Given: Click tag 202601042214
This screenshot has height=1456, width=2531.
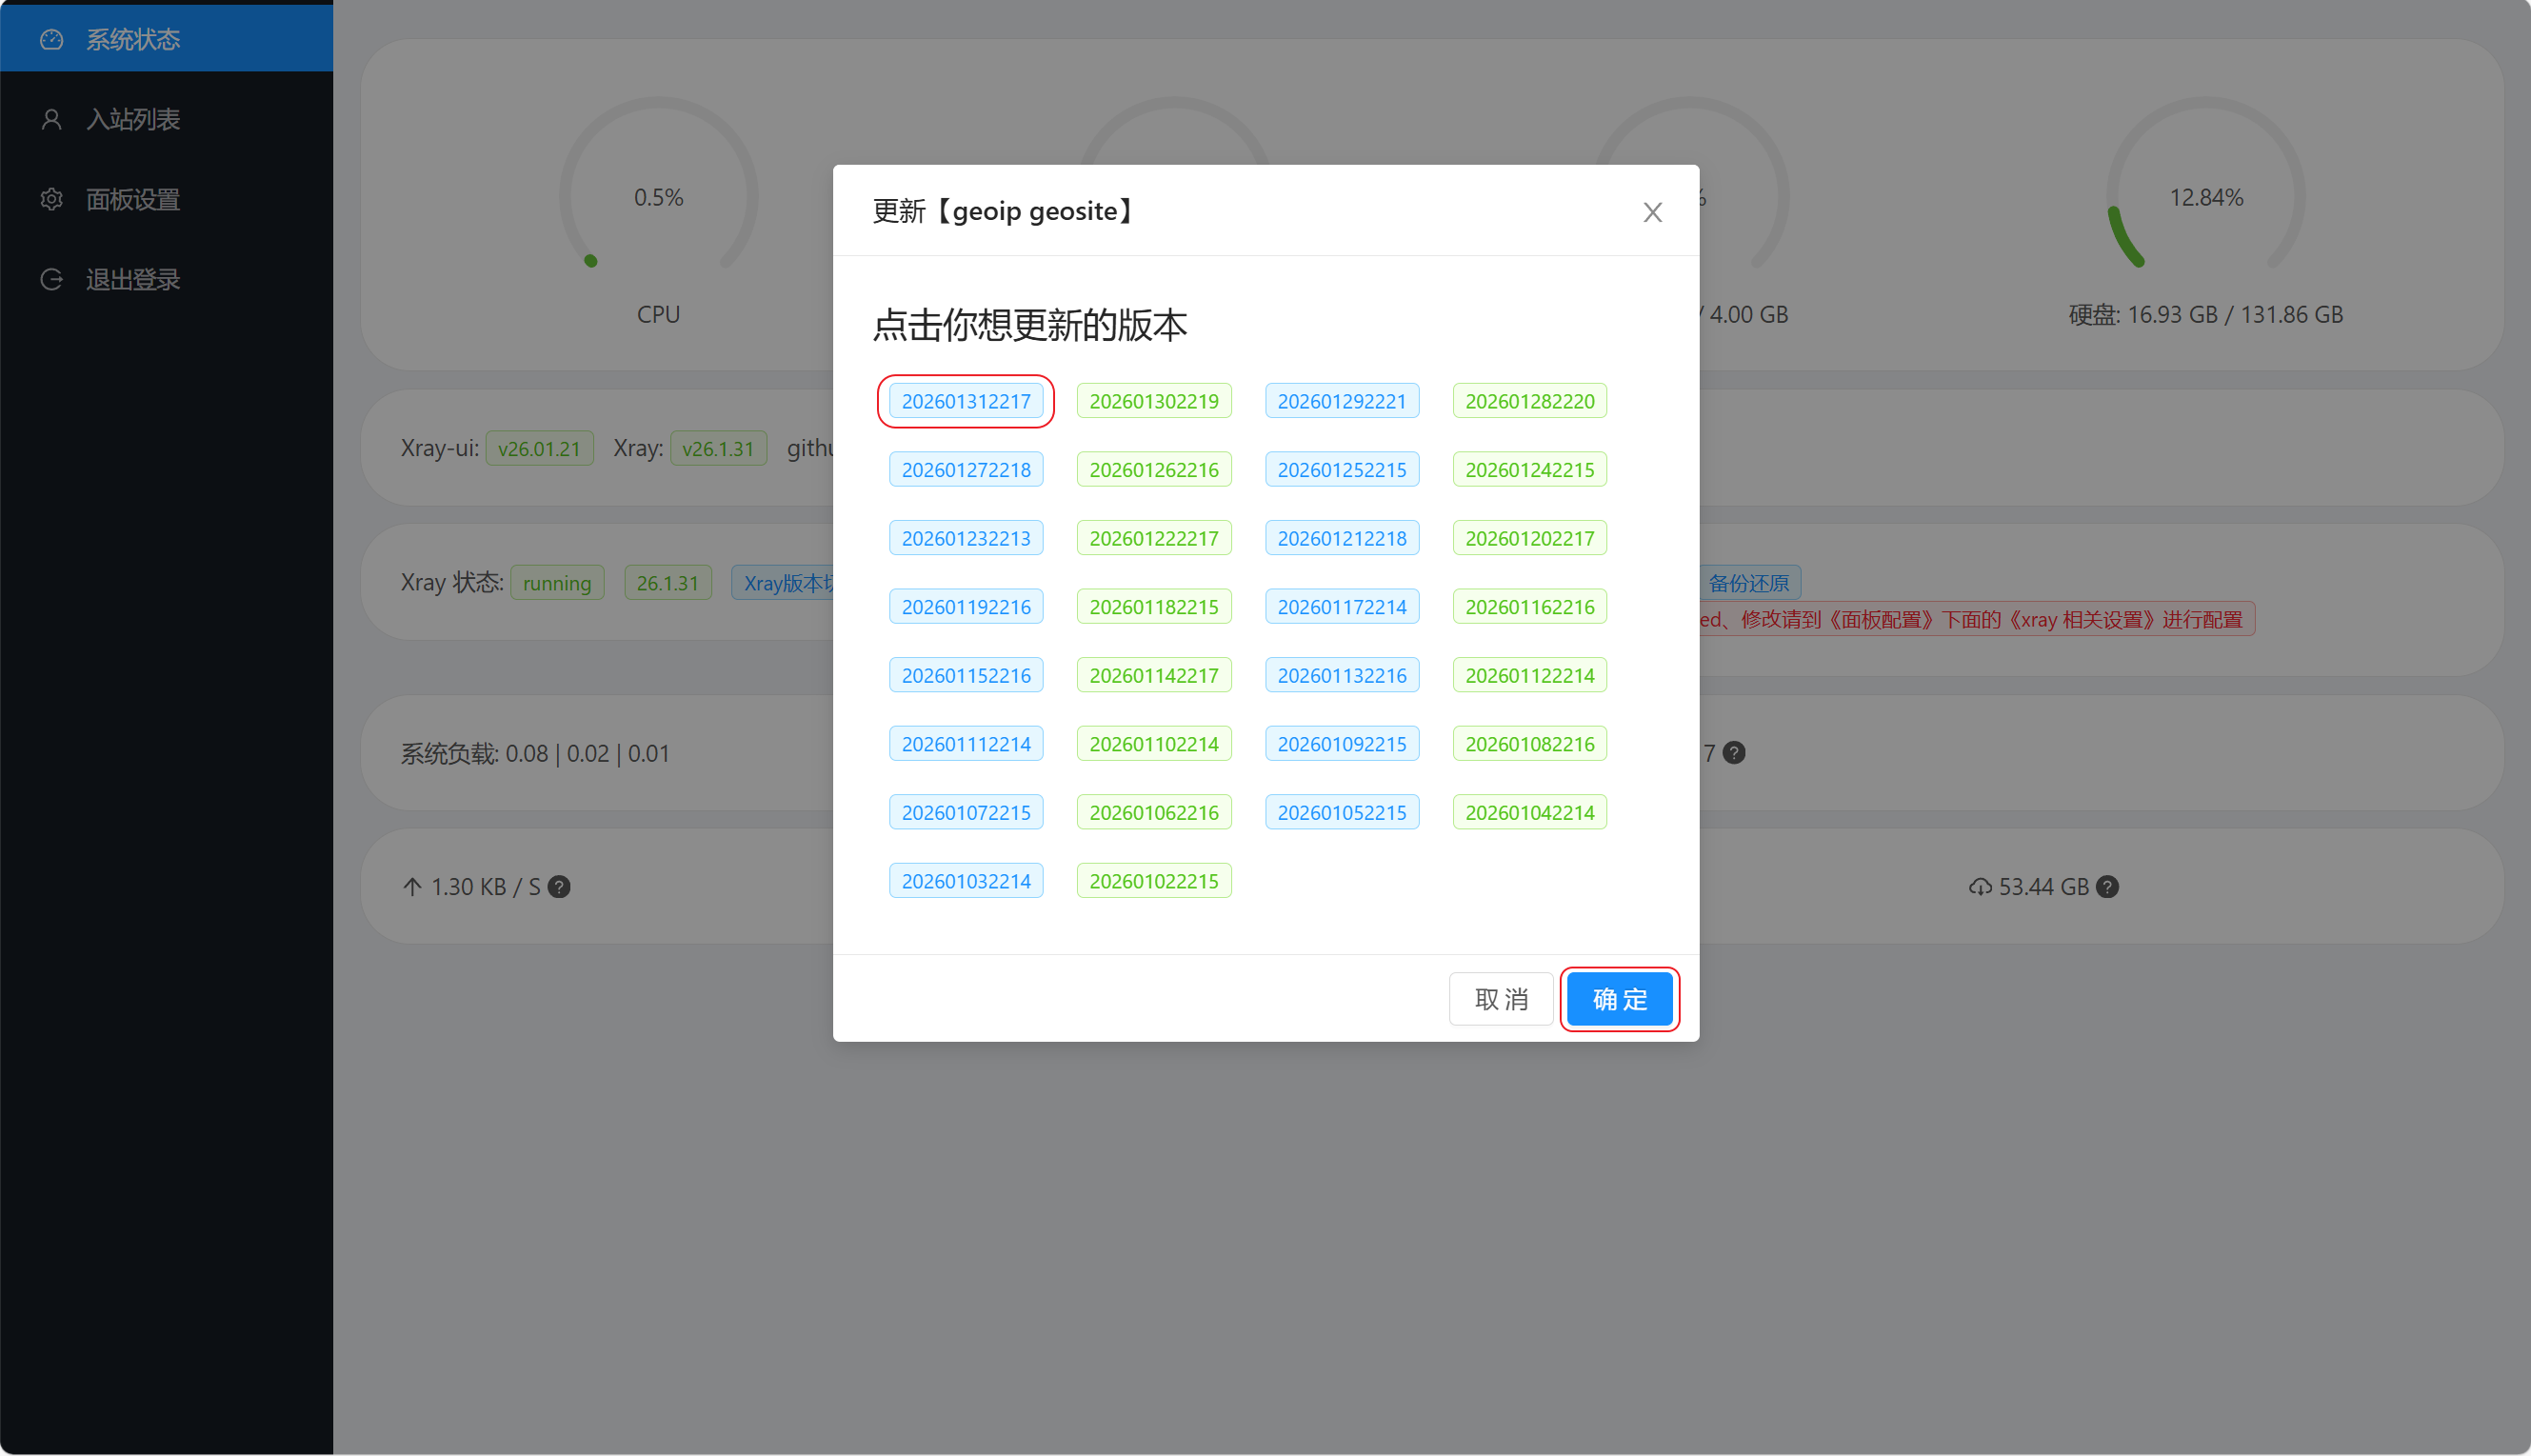Looking at the screenshot, I should tap(1529, 812).
